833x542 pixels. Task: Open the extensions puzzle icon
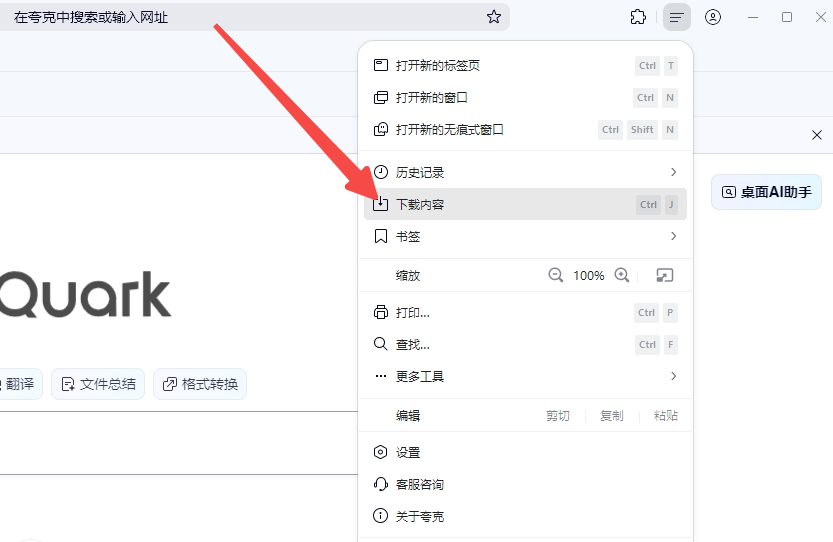638,17
